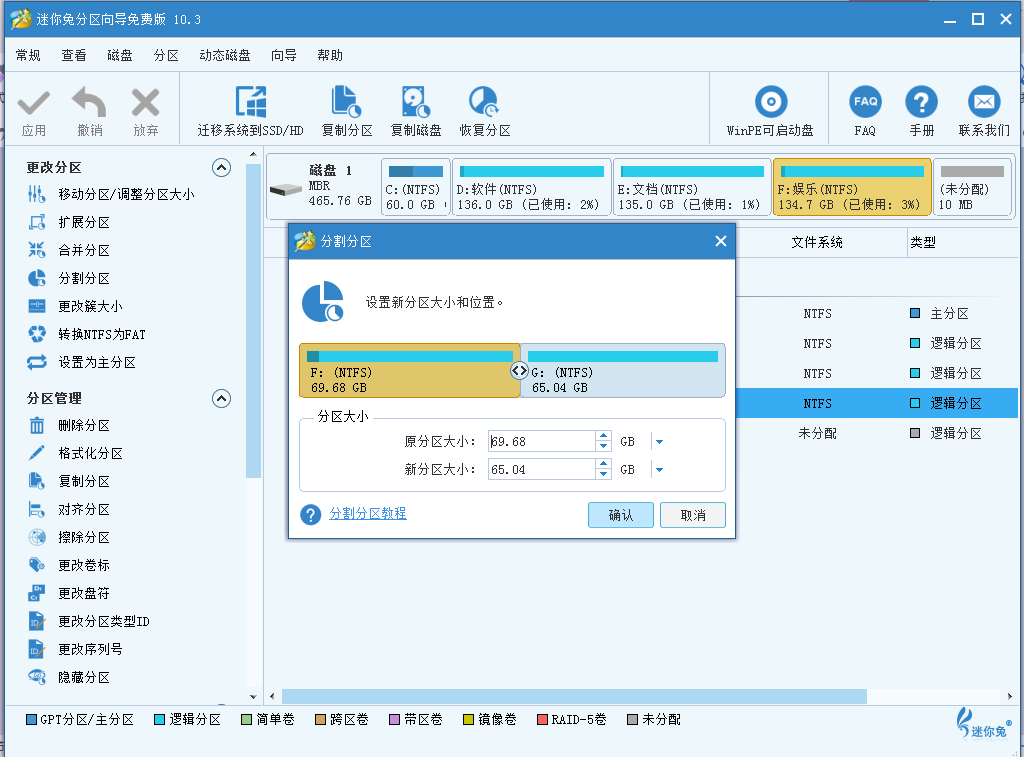Click Change Drive Letter (更改盘符) in sidebar

[84, 594]
